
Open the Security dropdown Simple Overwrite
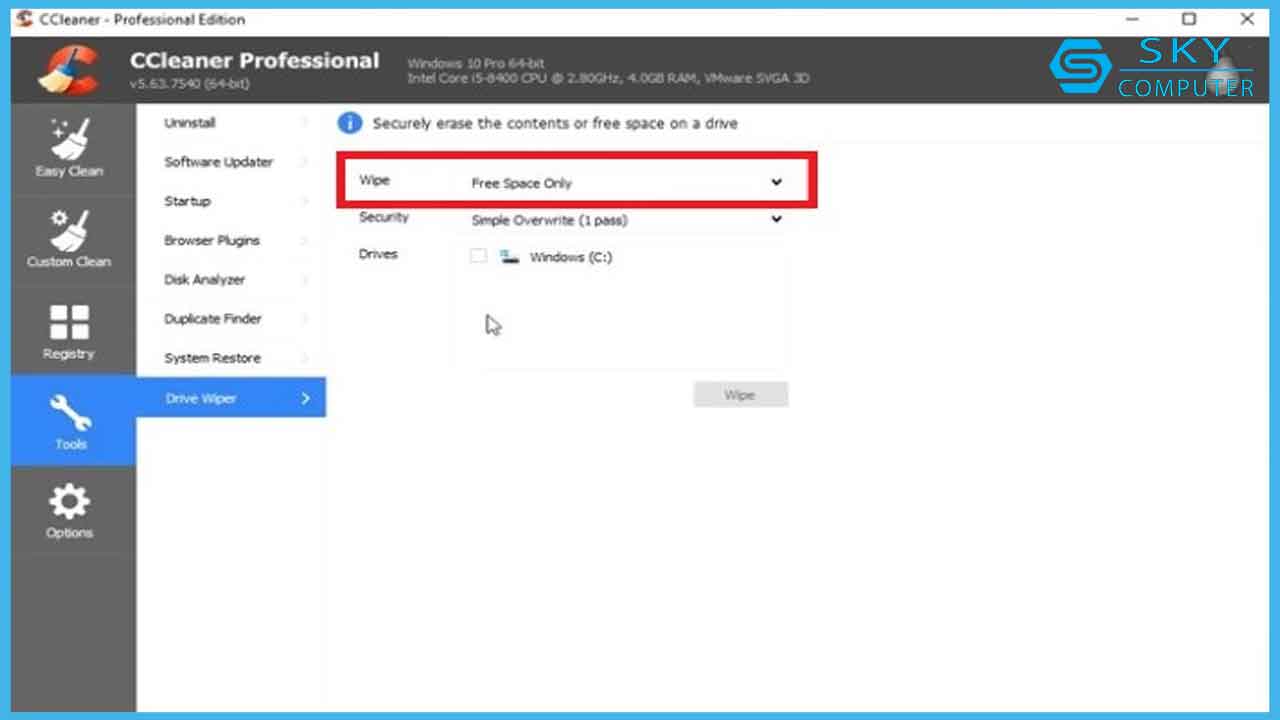(x=627, y=220)
